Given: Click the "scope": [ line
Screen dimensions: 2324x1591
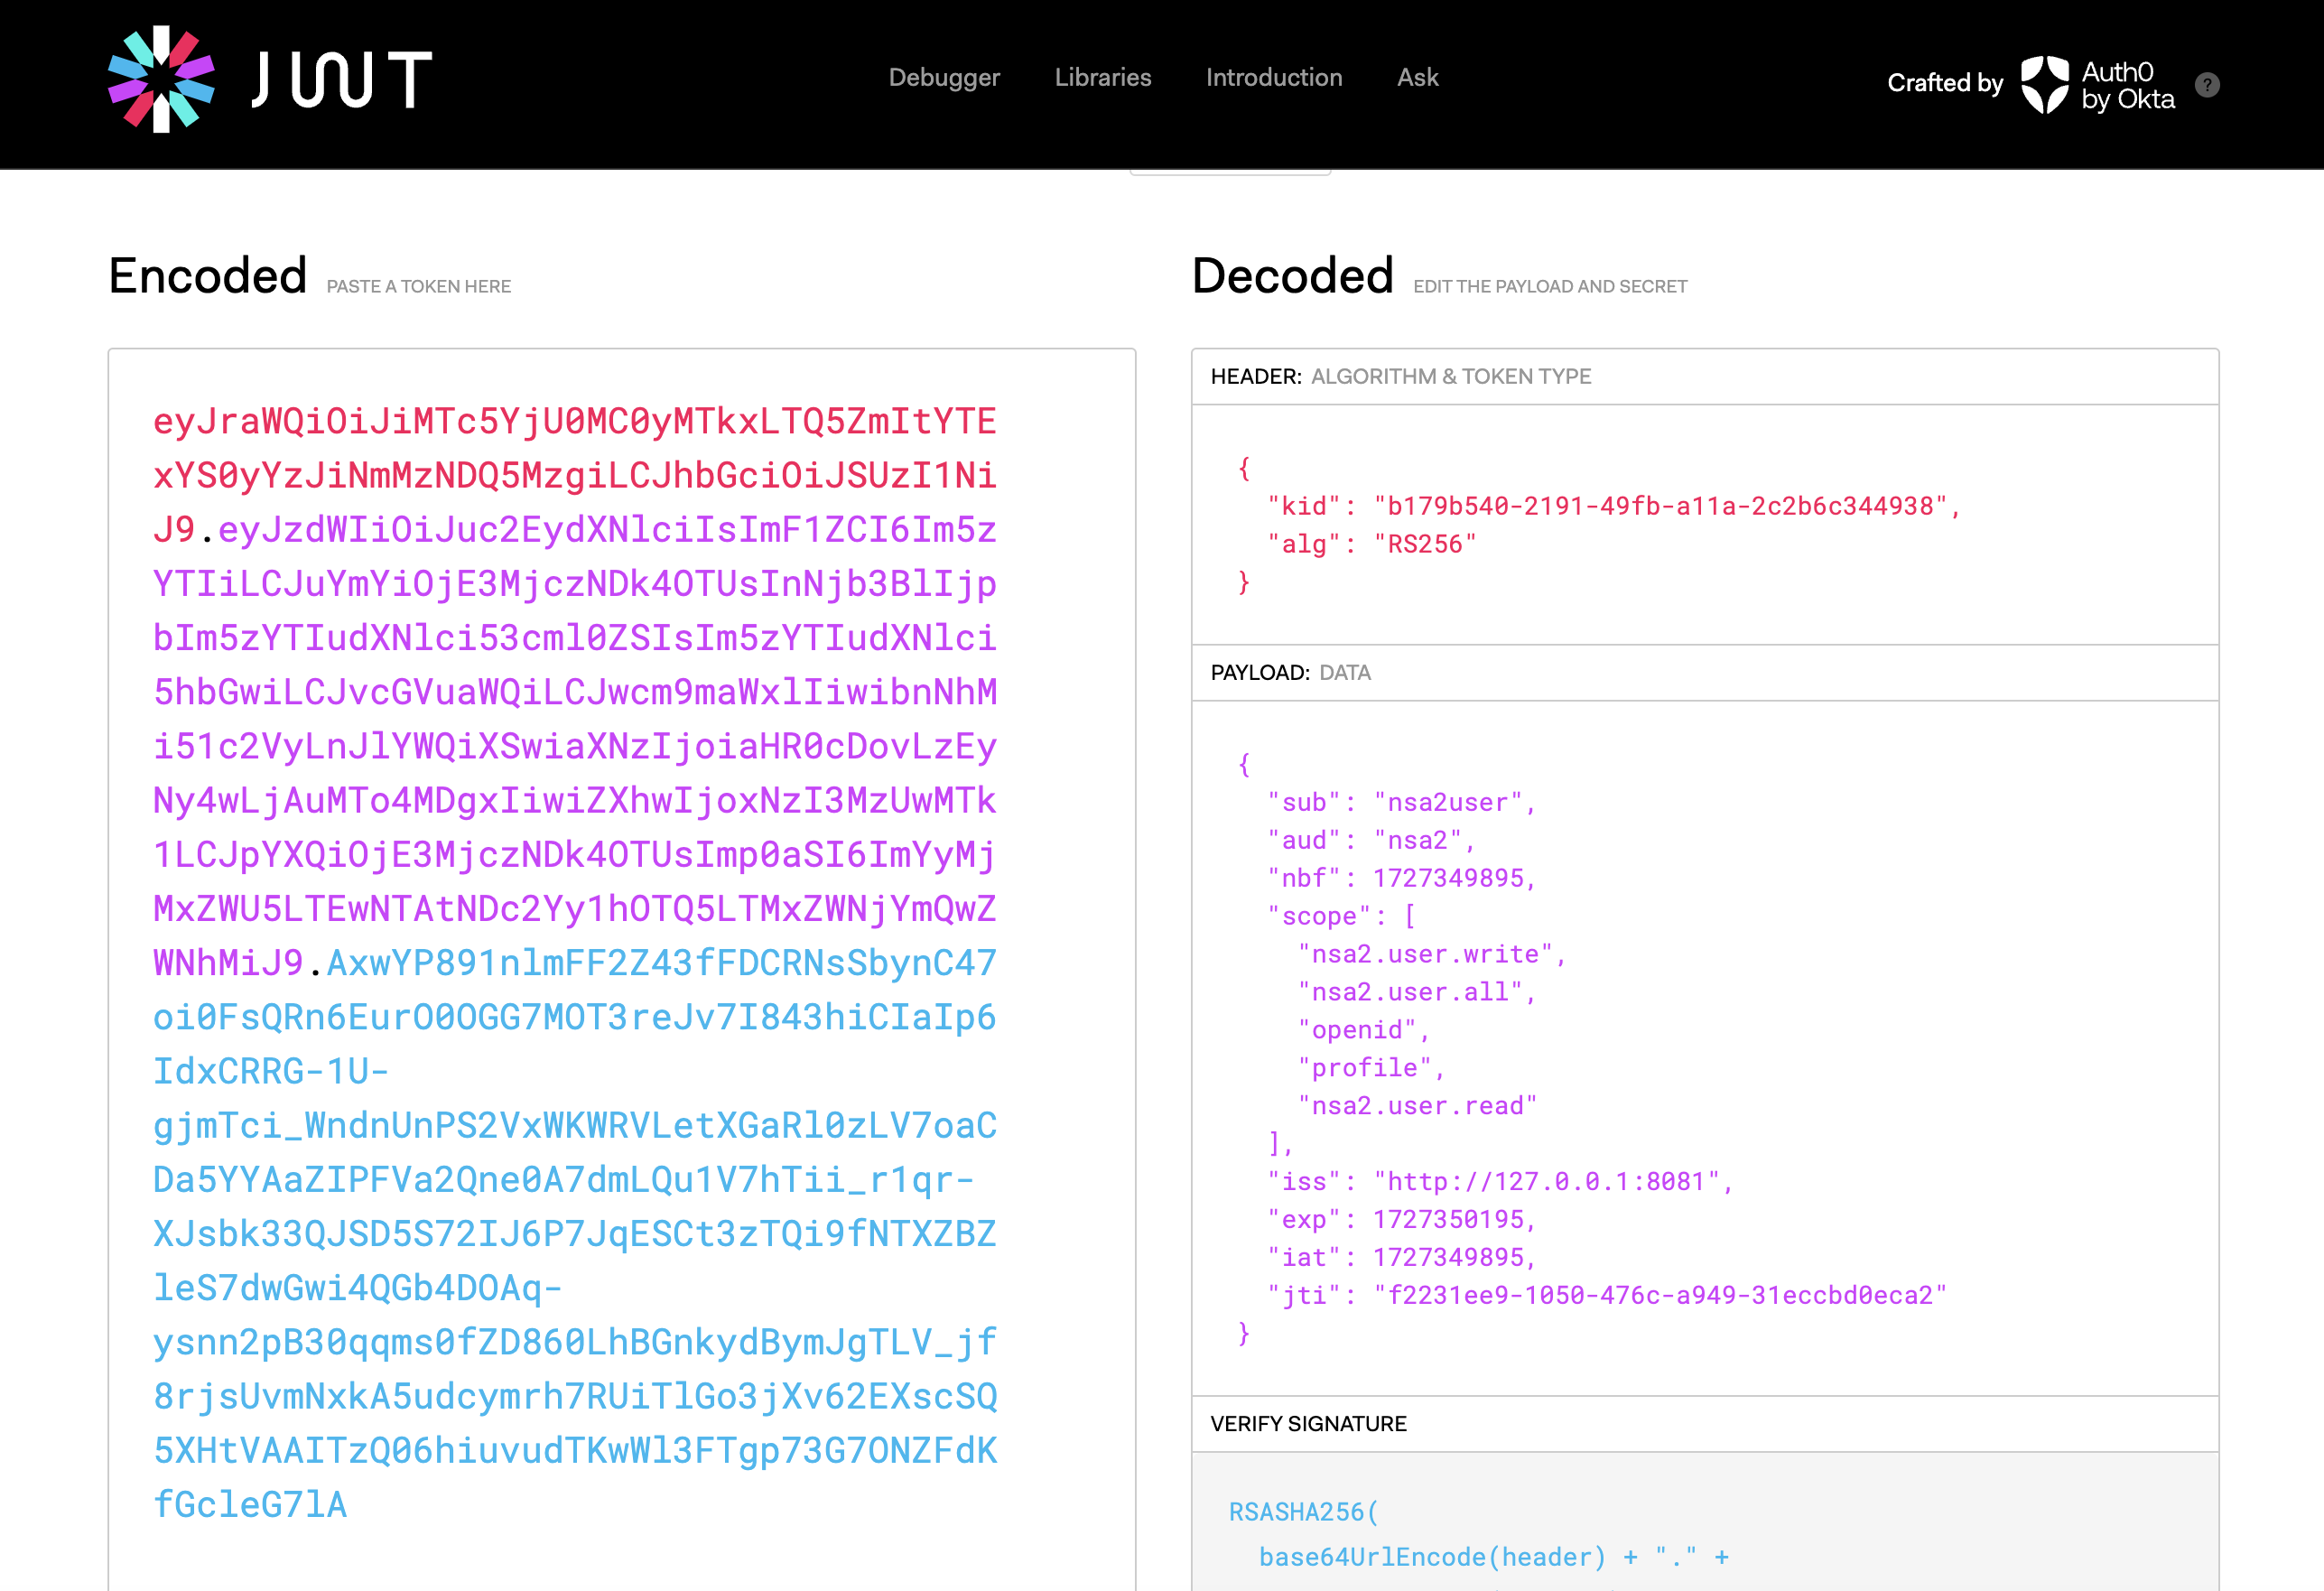Looking at the screenshot, I should tap(1342, 916).
